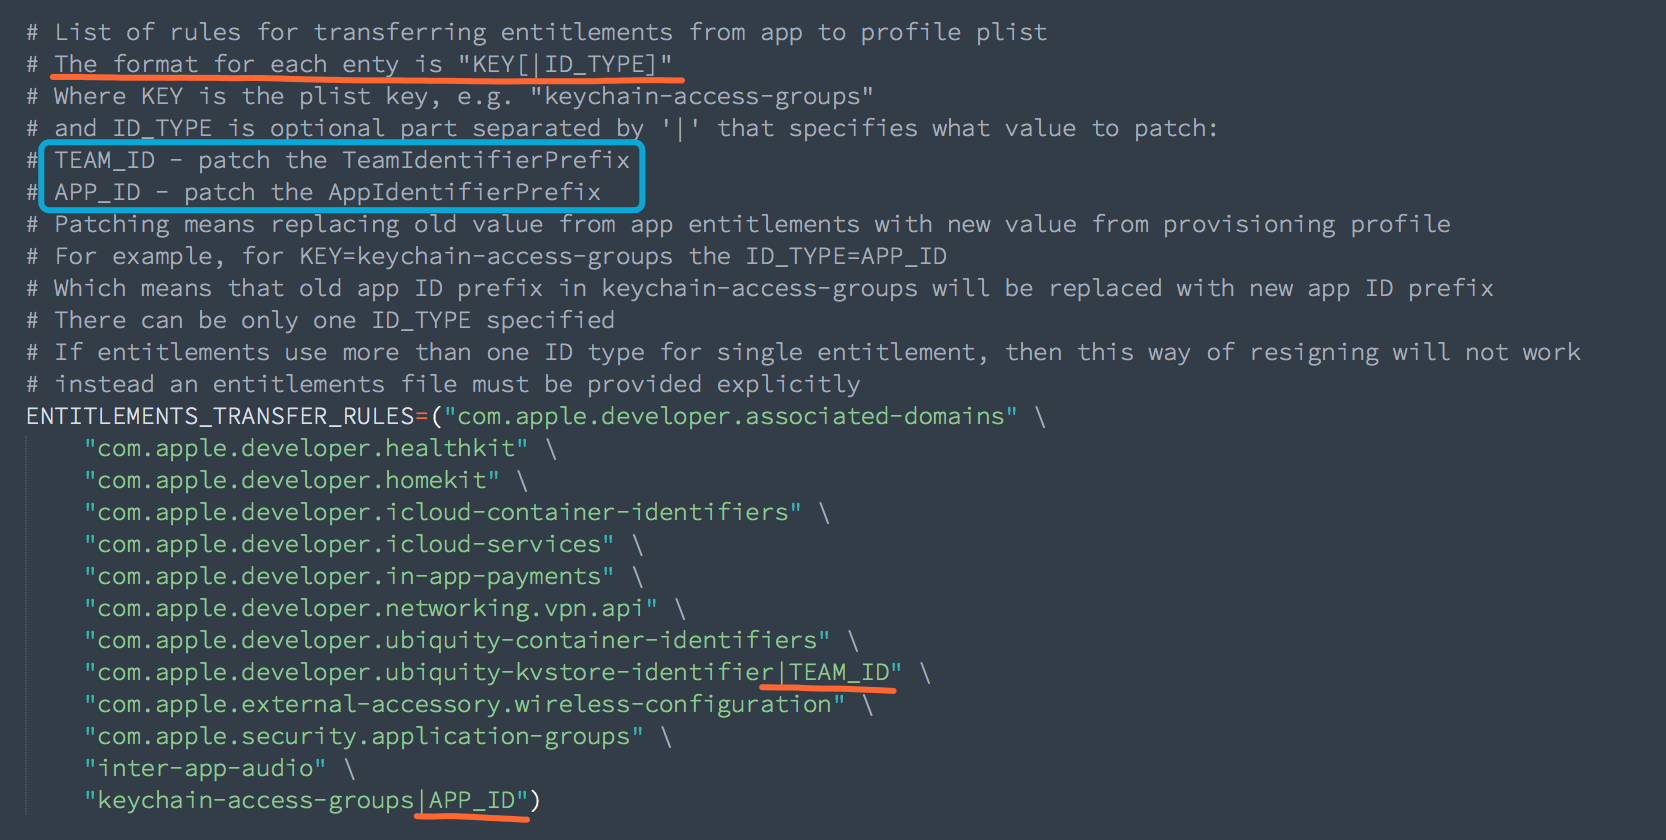Click the networking.vpn.api entitlement string
Image resolution: width=1666 pixels, height=840 pixels.
coord(371,608)
